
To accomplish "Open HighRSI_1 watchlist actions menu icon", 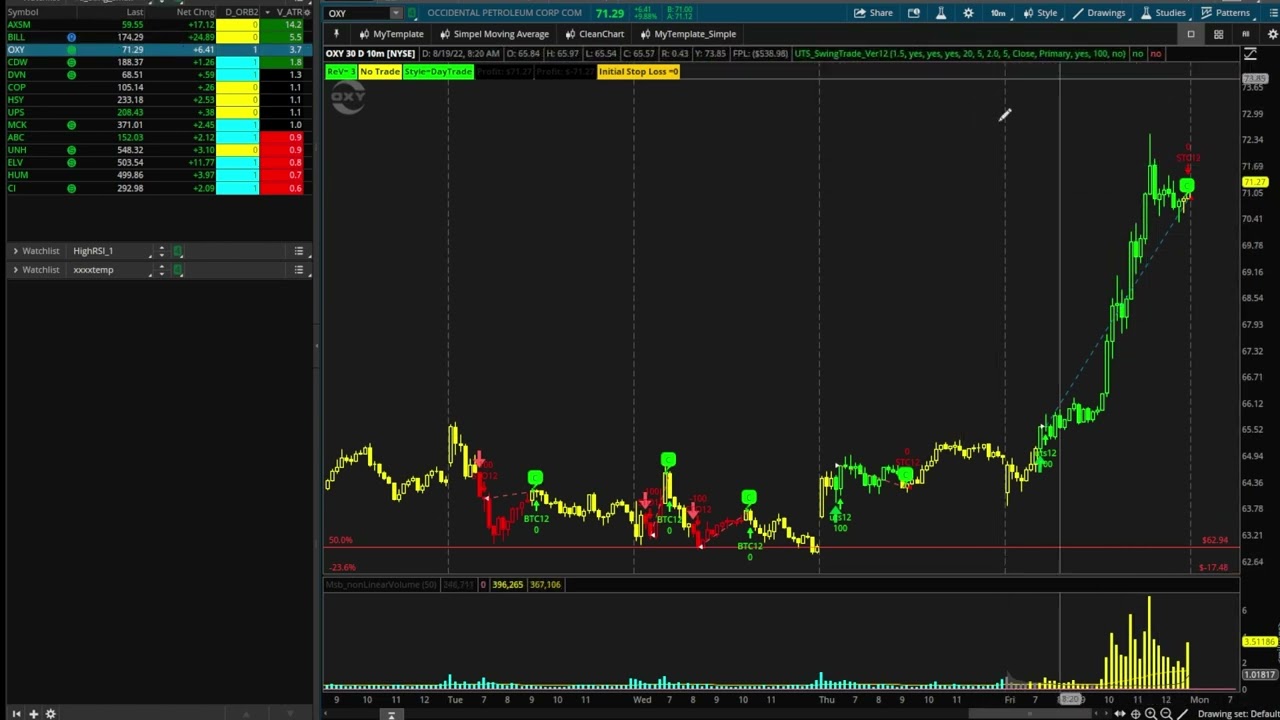I will click(298, 251).
